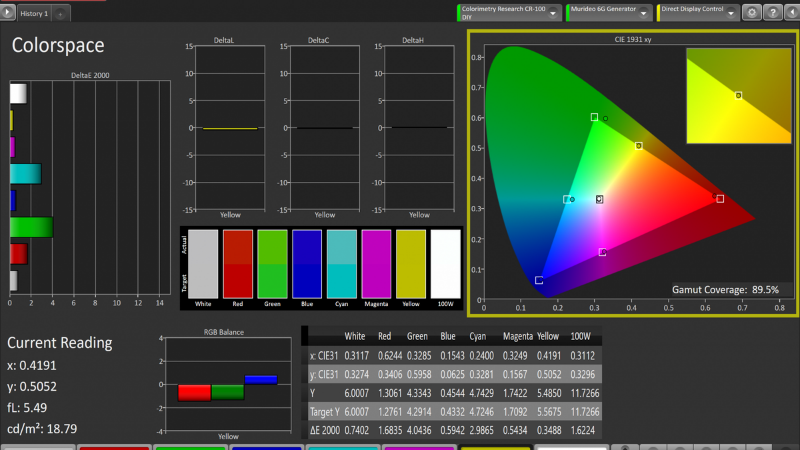Click the zoomed yellow inset in CIE chart
800x450 pixels.
[740, 98]
